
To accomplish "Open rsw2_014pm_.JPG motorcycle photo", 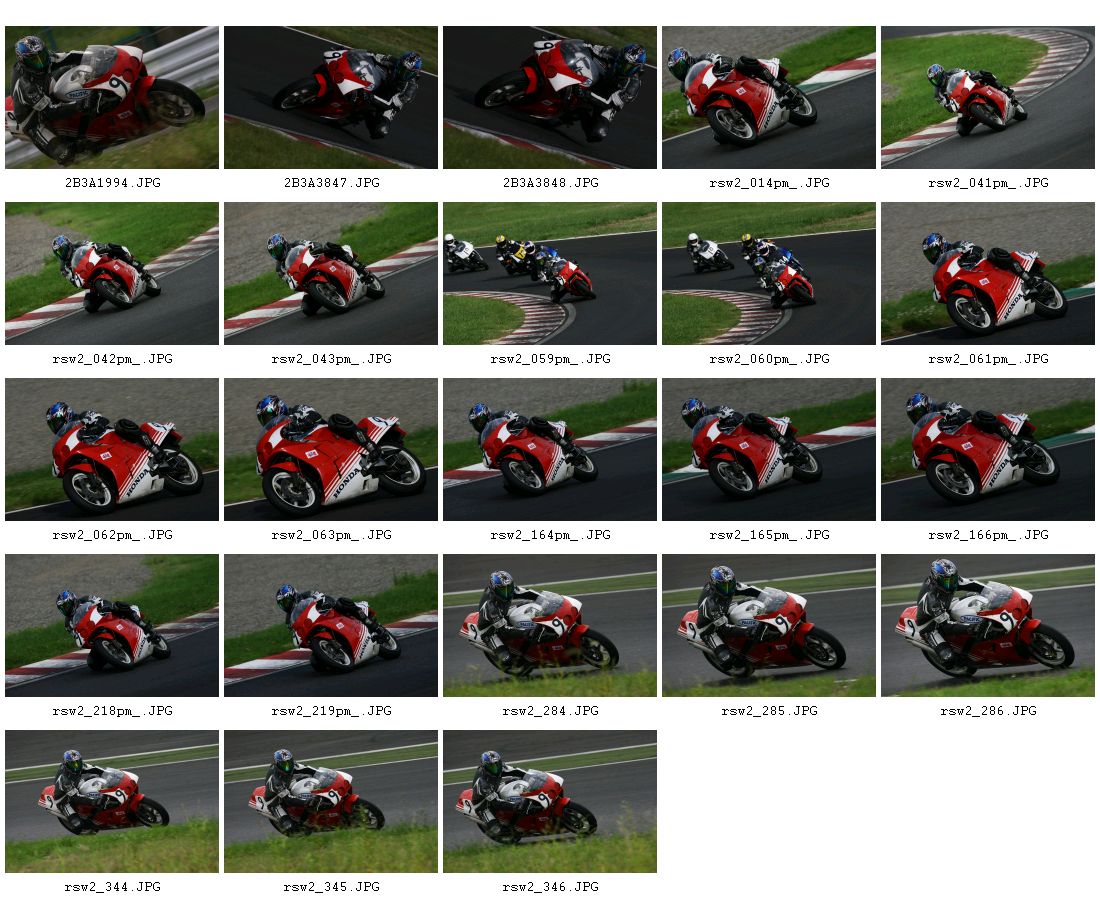I will point(769,98).
